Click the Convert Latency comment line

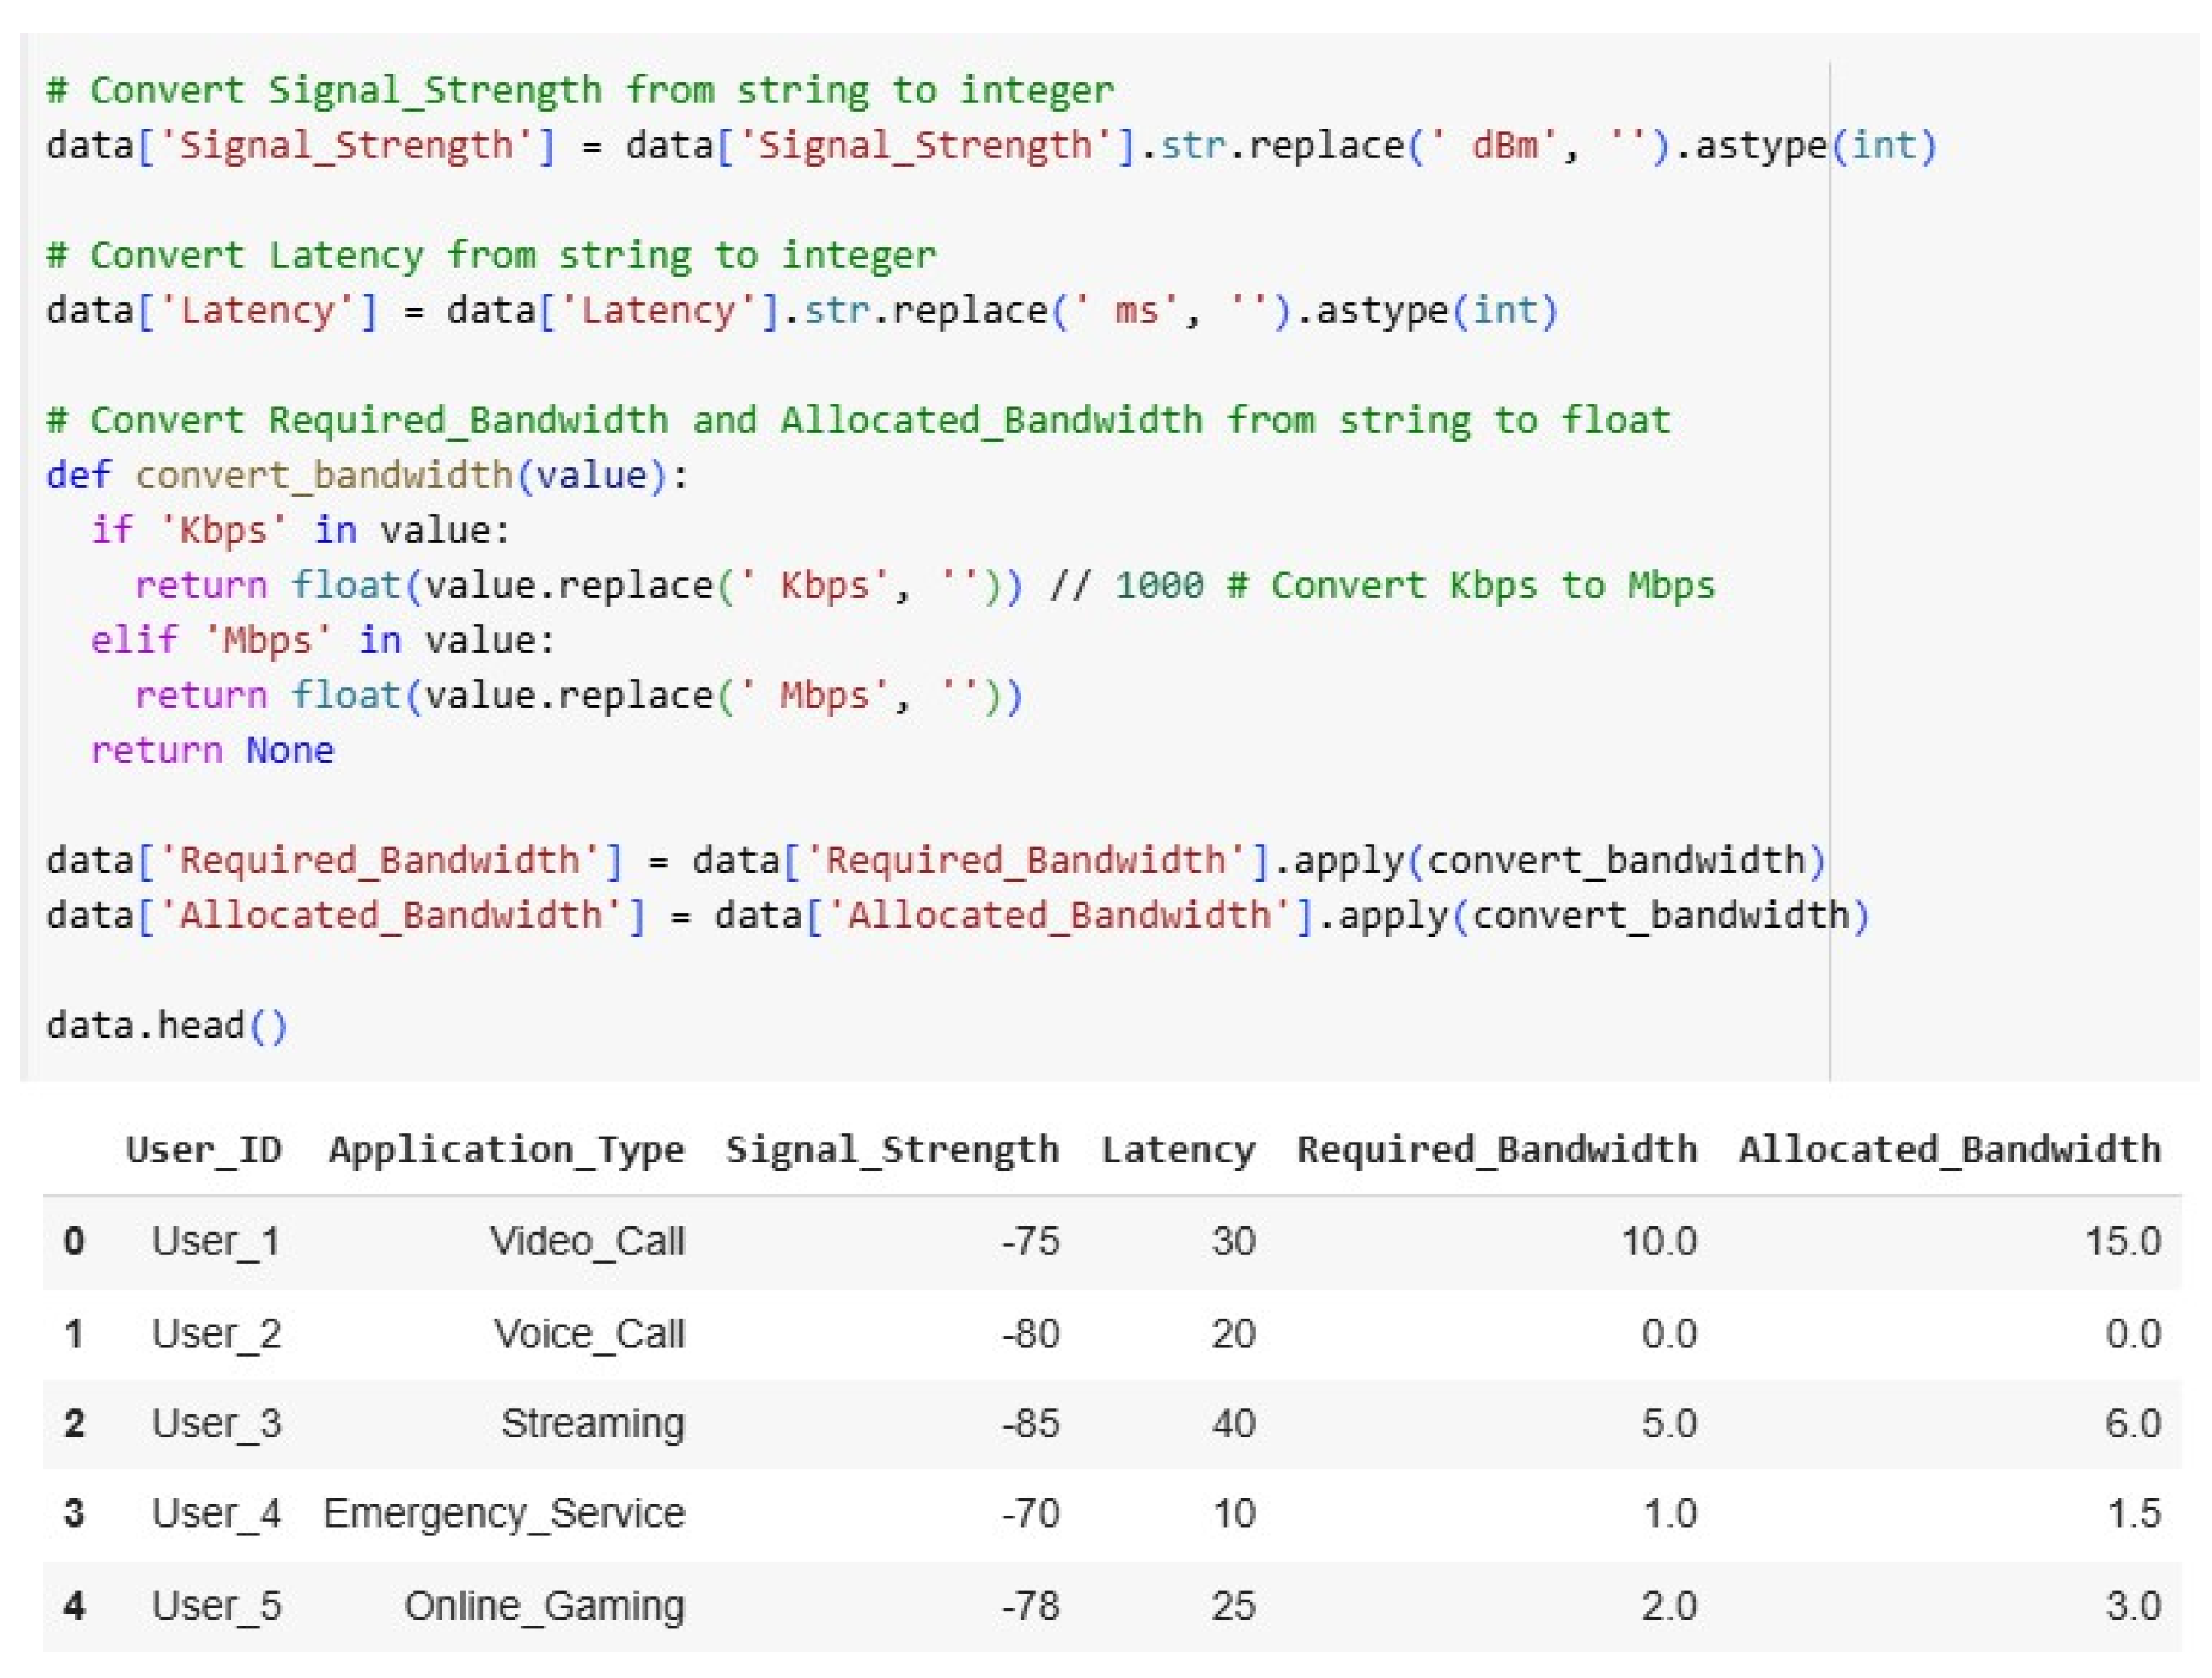pos(491,255)
